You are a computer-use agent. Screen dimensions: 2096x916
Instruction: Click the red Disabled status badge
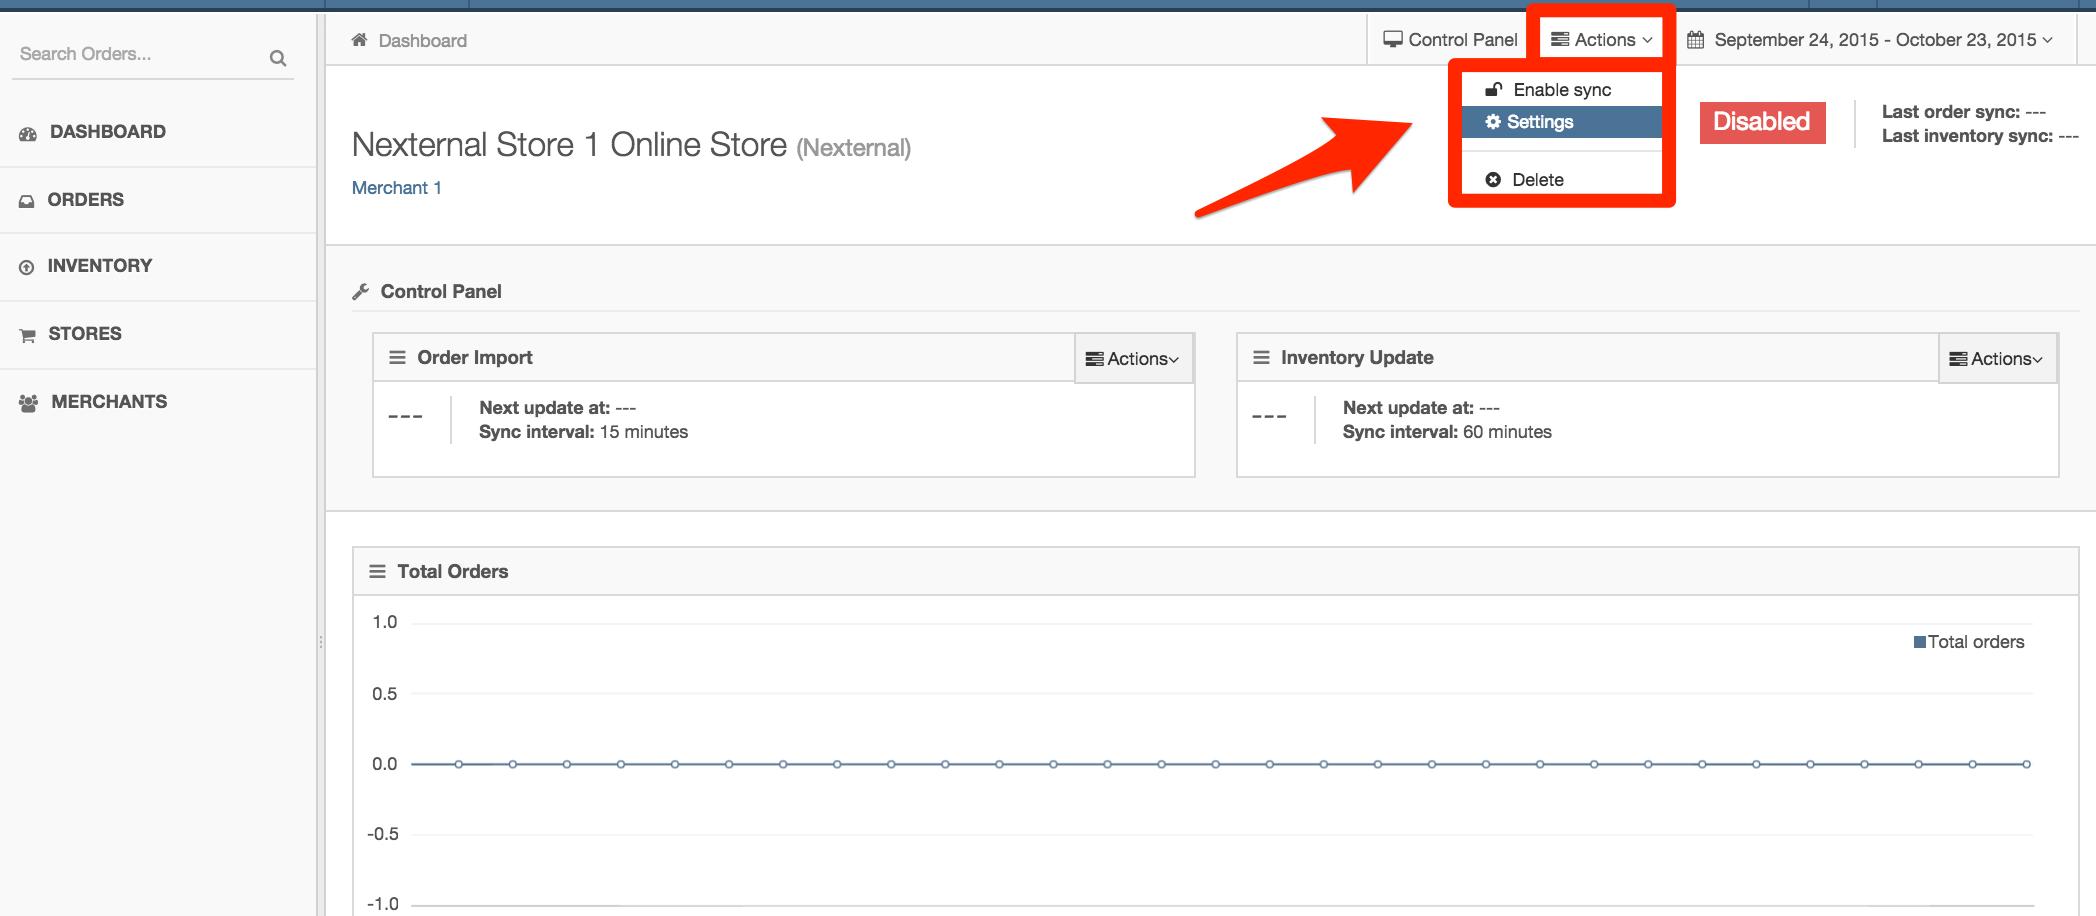click(x=1761, y=122)
